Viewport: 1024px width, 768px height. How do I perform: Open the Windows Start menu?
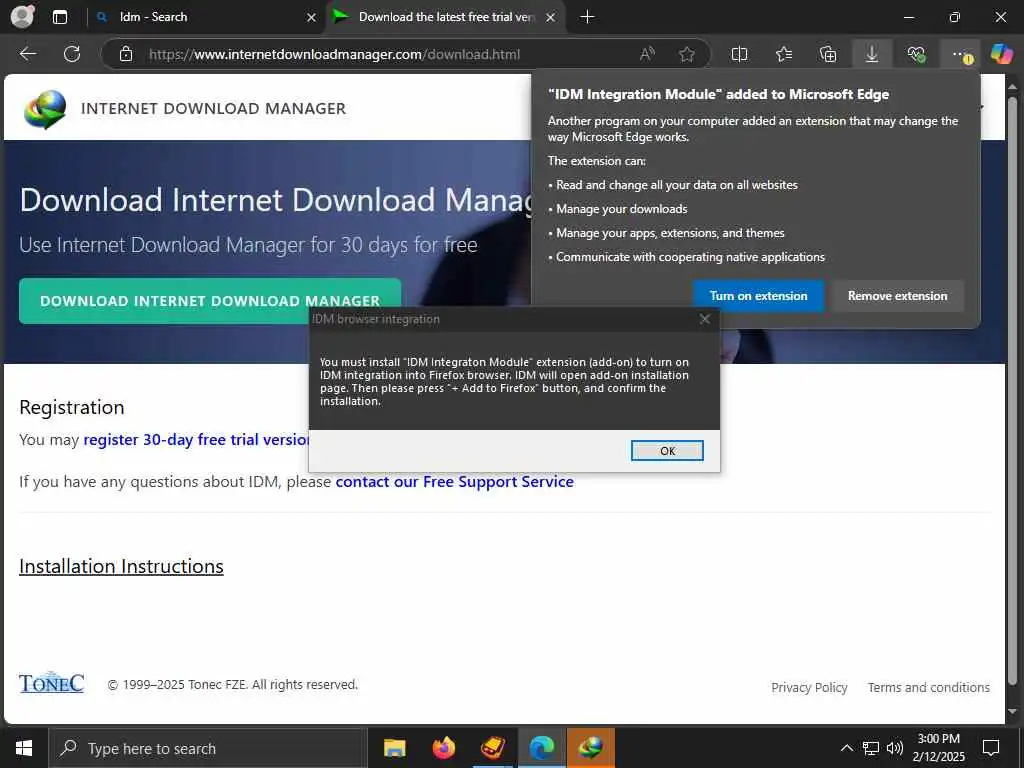click(x=24, y=748)
